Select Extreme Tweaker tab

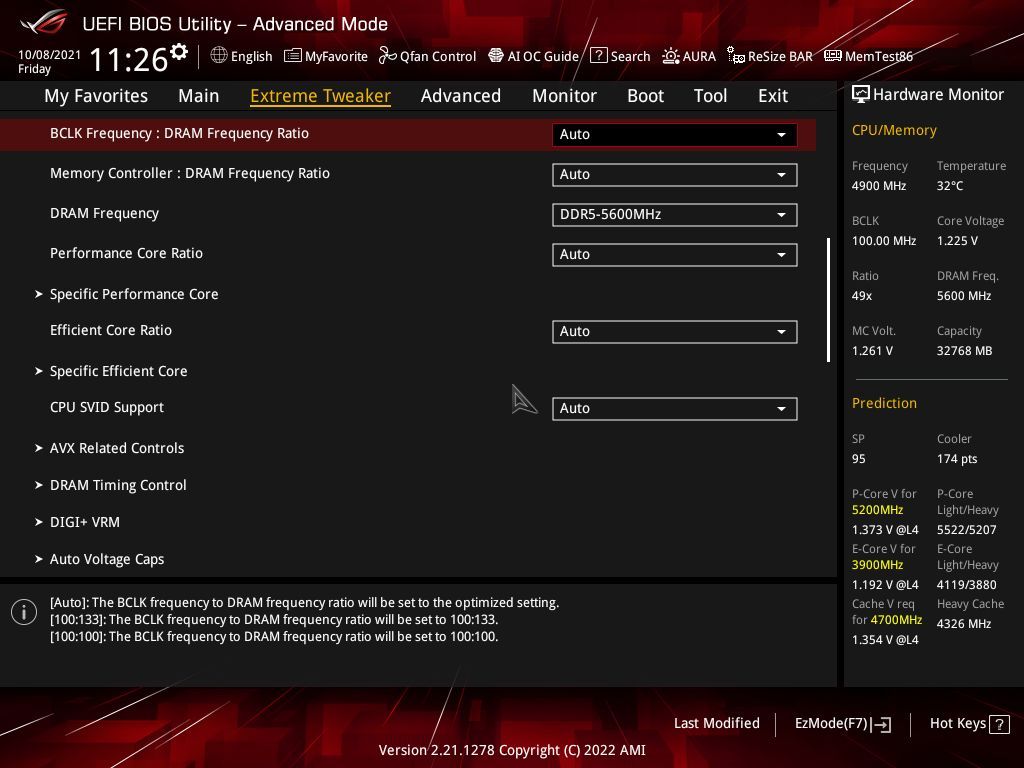point(321,96)
